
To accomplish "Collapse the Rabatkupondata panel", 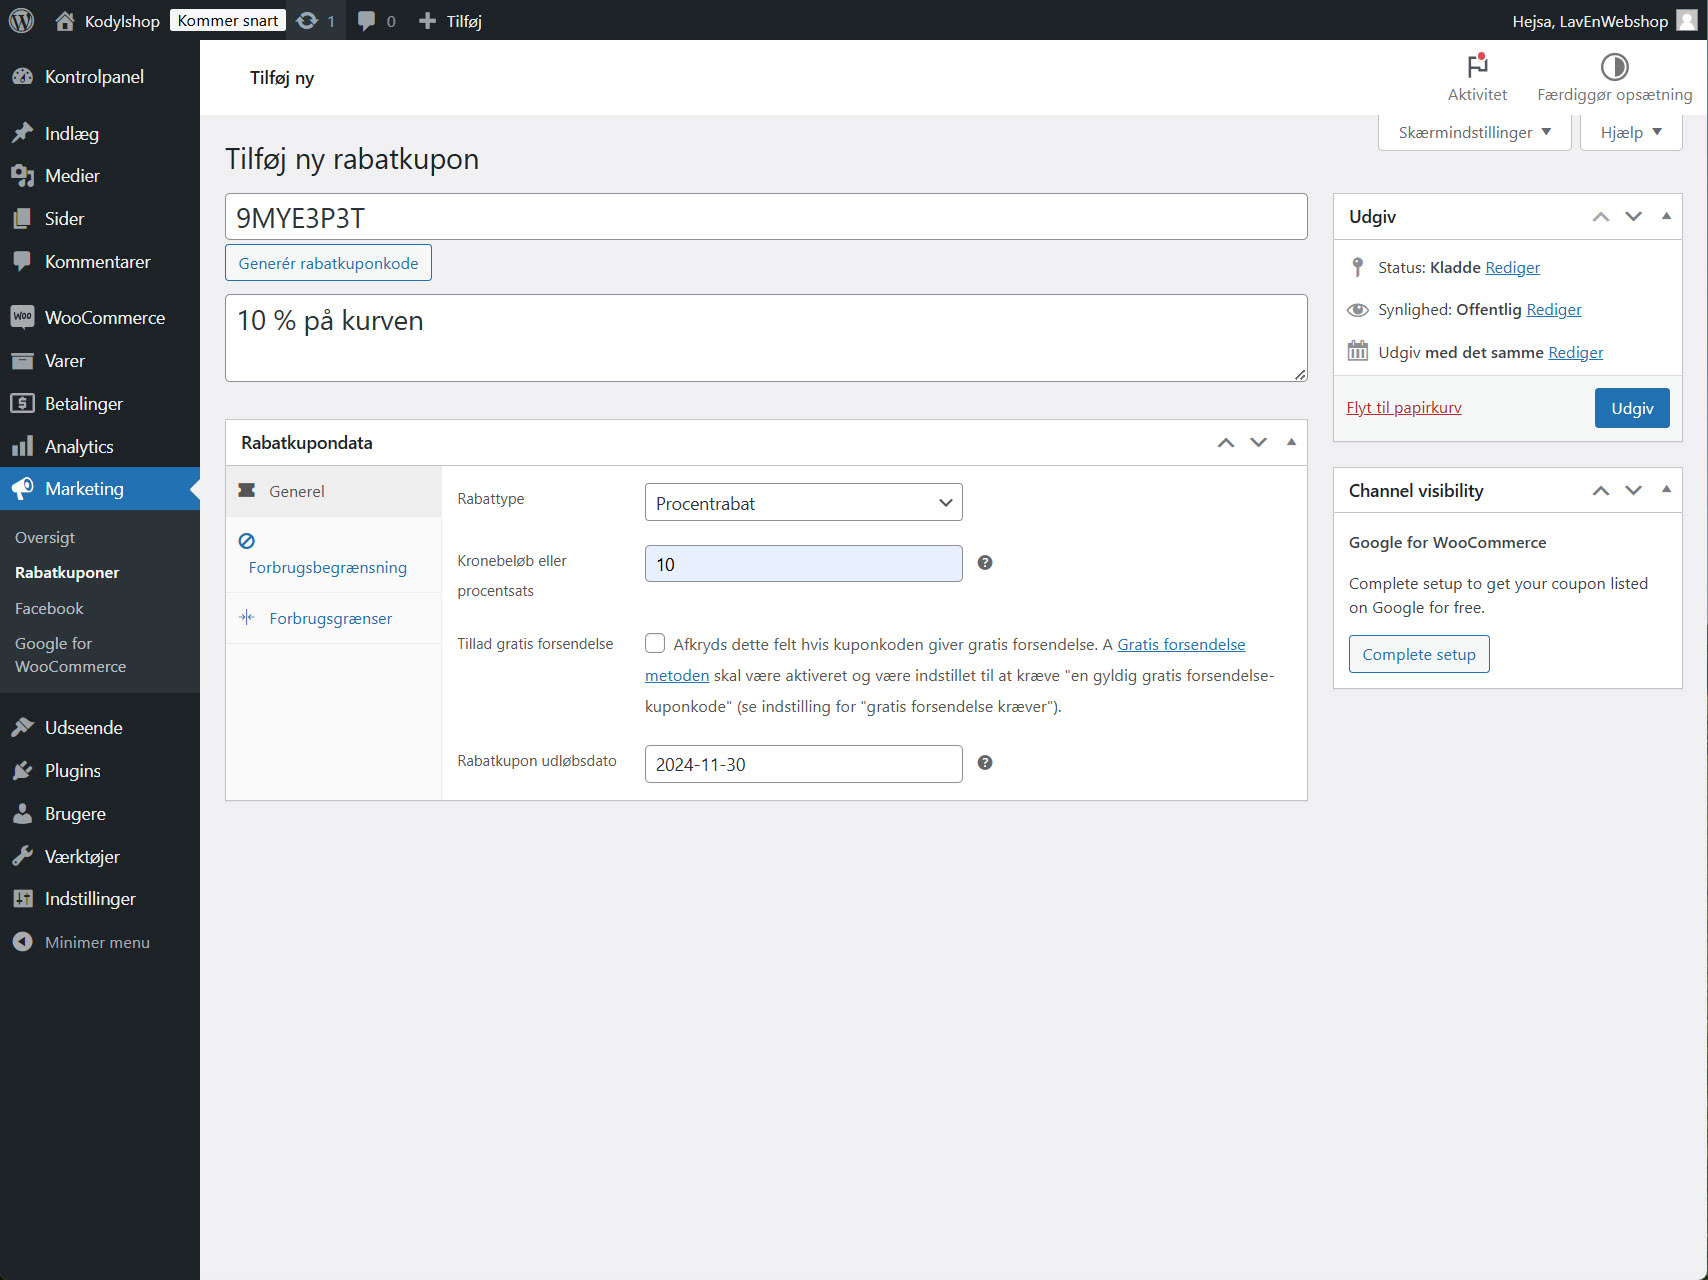I will point(1291,442).
